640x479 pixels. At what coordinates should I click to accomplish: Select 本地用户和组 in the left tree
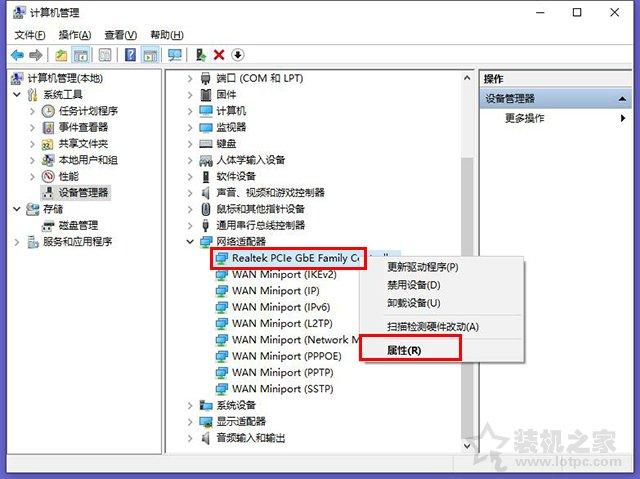pyautogui.click(x=88, y=160)
